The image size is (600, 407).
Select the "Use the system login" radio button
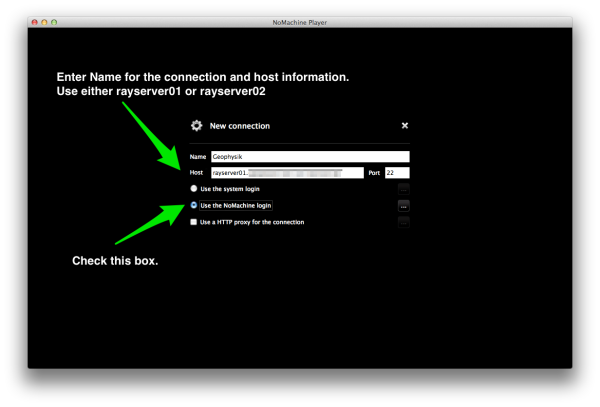tap(194, 188)
